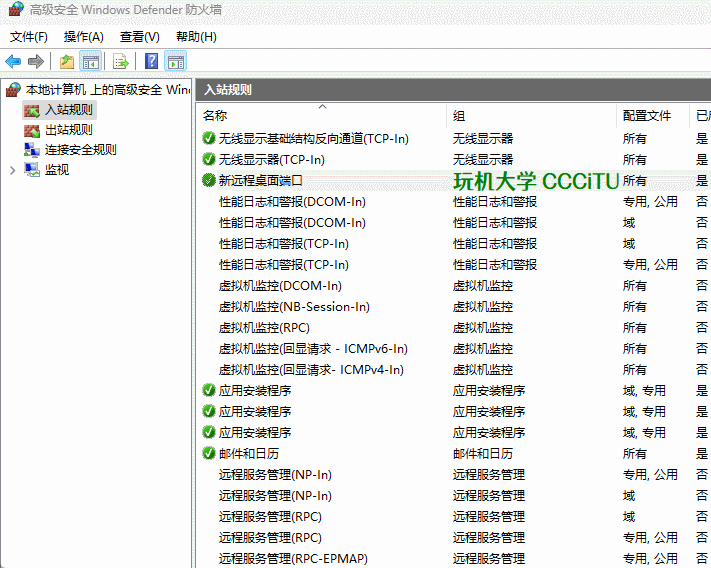Select 连接安全规则 in the tree

pos(80,150)
